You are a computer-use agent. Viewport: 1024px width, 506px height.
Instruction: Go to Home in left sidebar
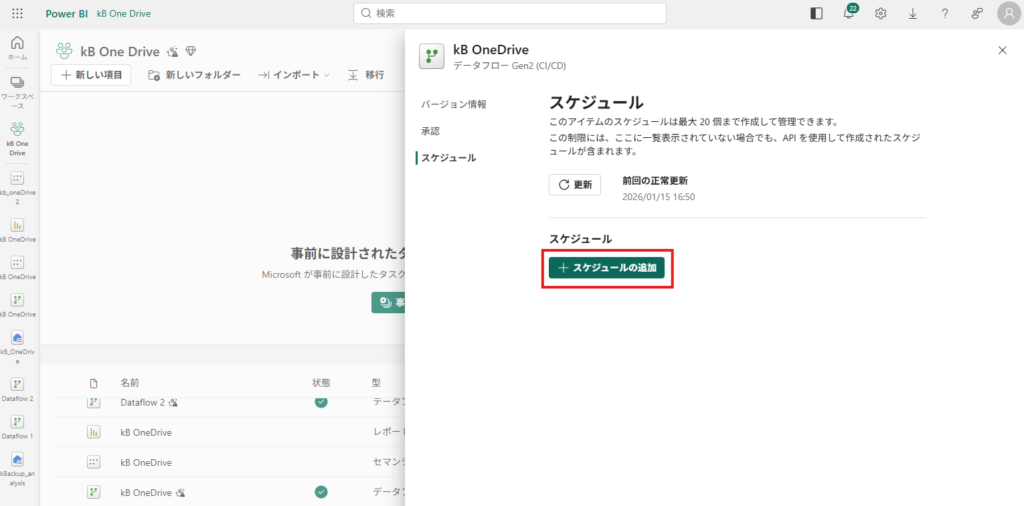click(17, 48)
